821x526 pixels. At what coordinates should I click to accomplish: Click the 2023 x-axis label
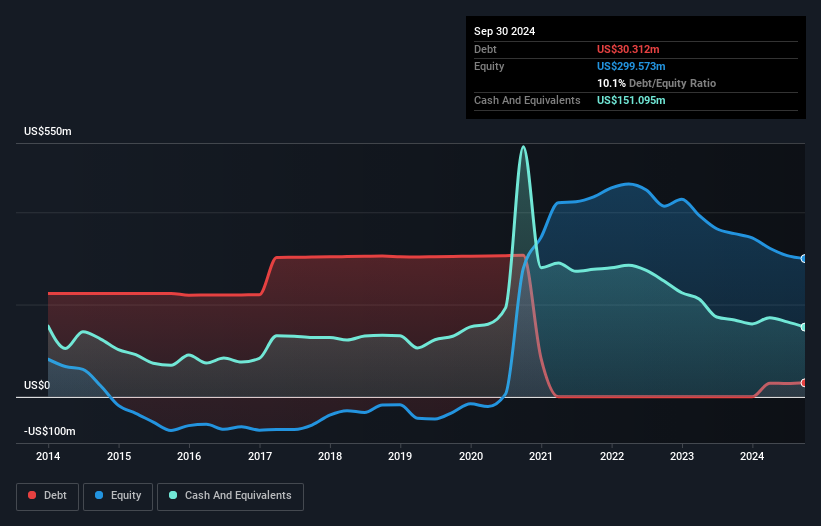click(x=682, y=456)
